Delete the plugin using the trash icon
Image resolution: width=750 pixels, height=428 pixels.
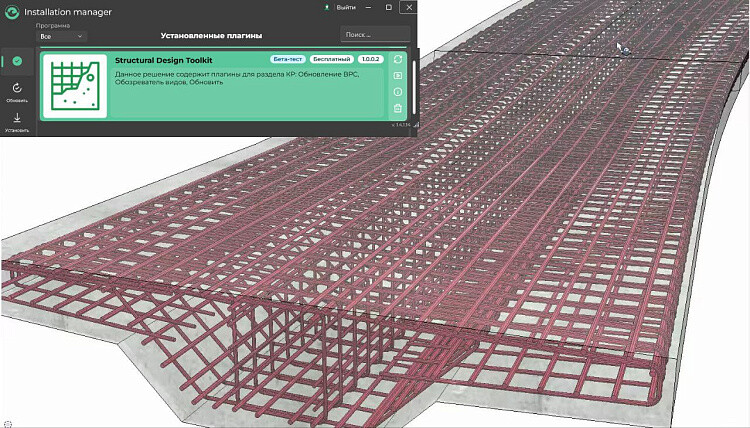point(398,108)
